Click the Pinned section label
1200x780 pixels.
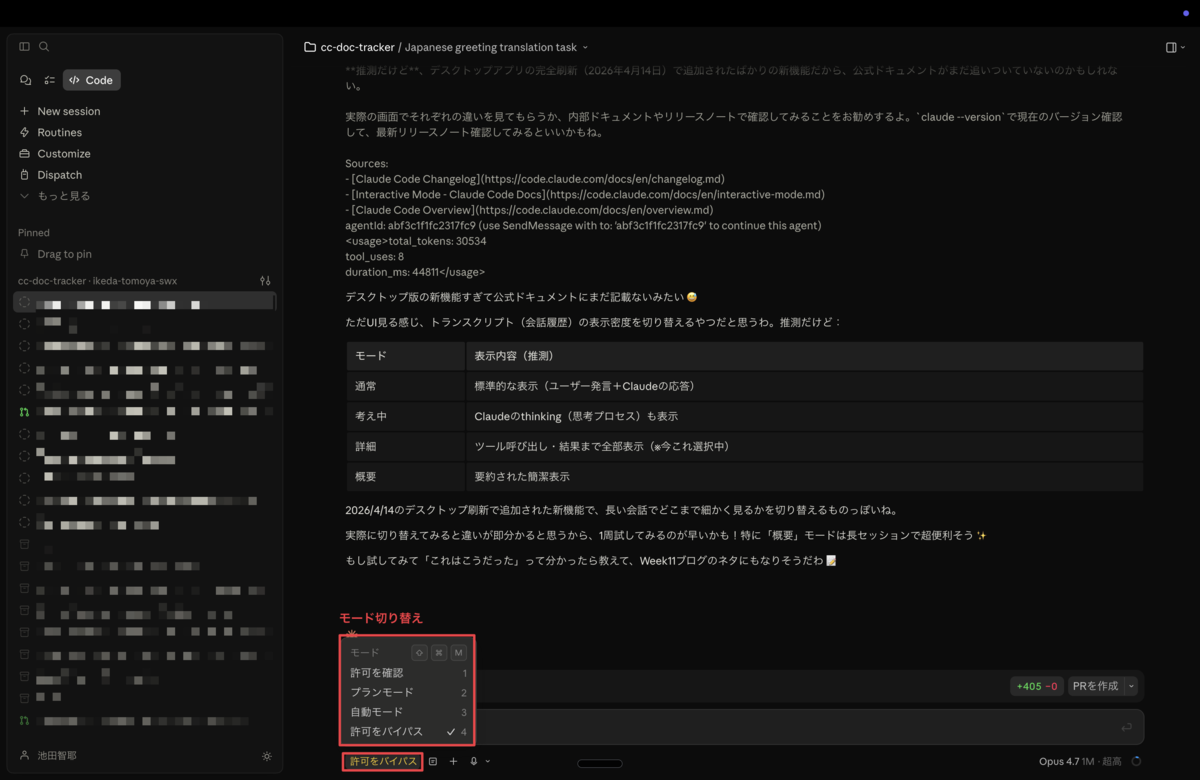(34, 233)
